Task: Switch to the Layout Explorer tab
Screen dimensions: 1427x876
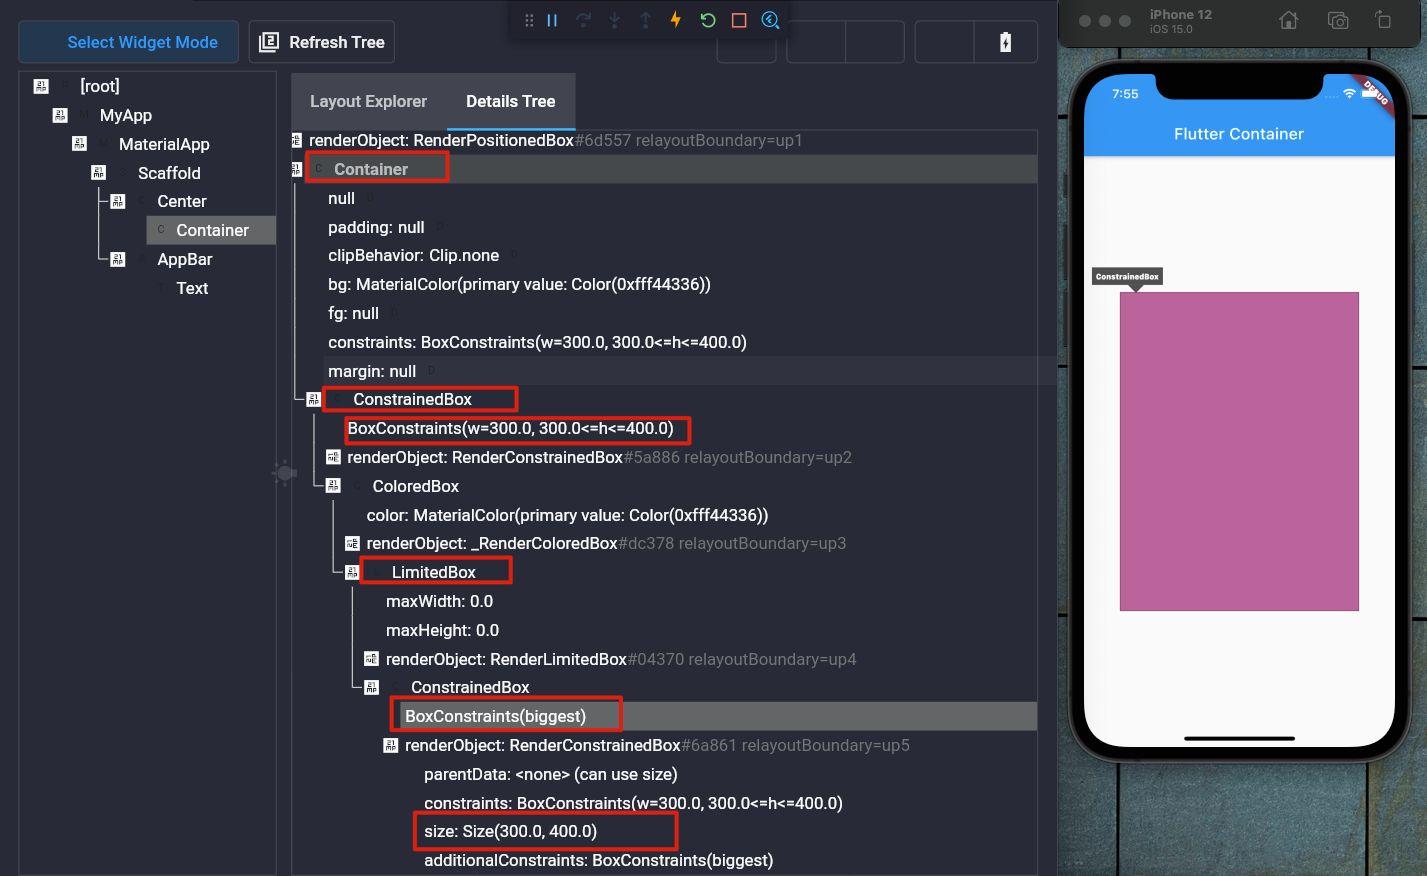Action: [368, 101]
